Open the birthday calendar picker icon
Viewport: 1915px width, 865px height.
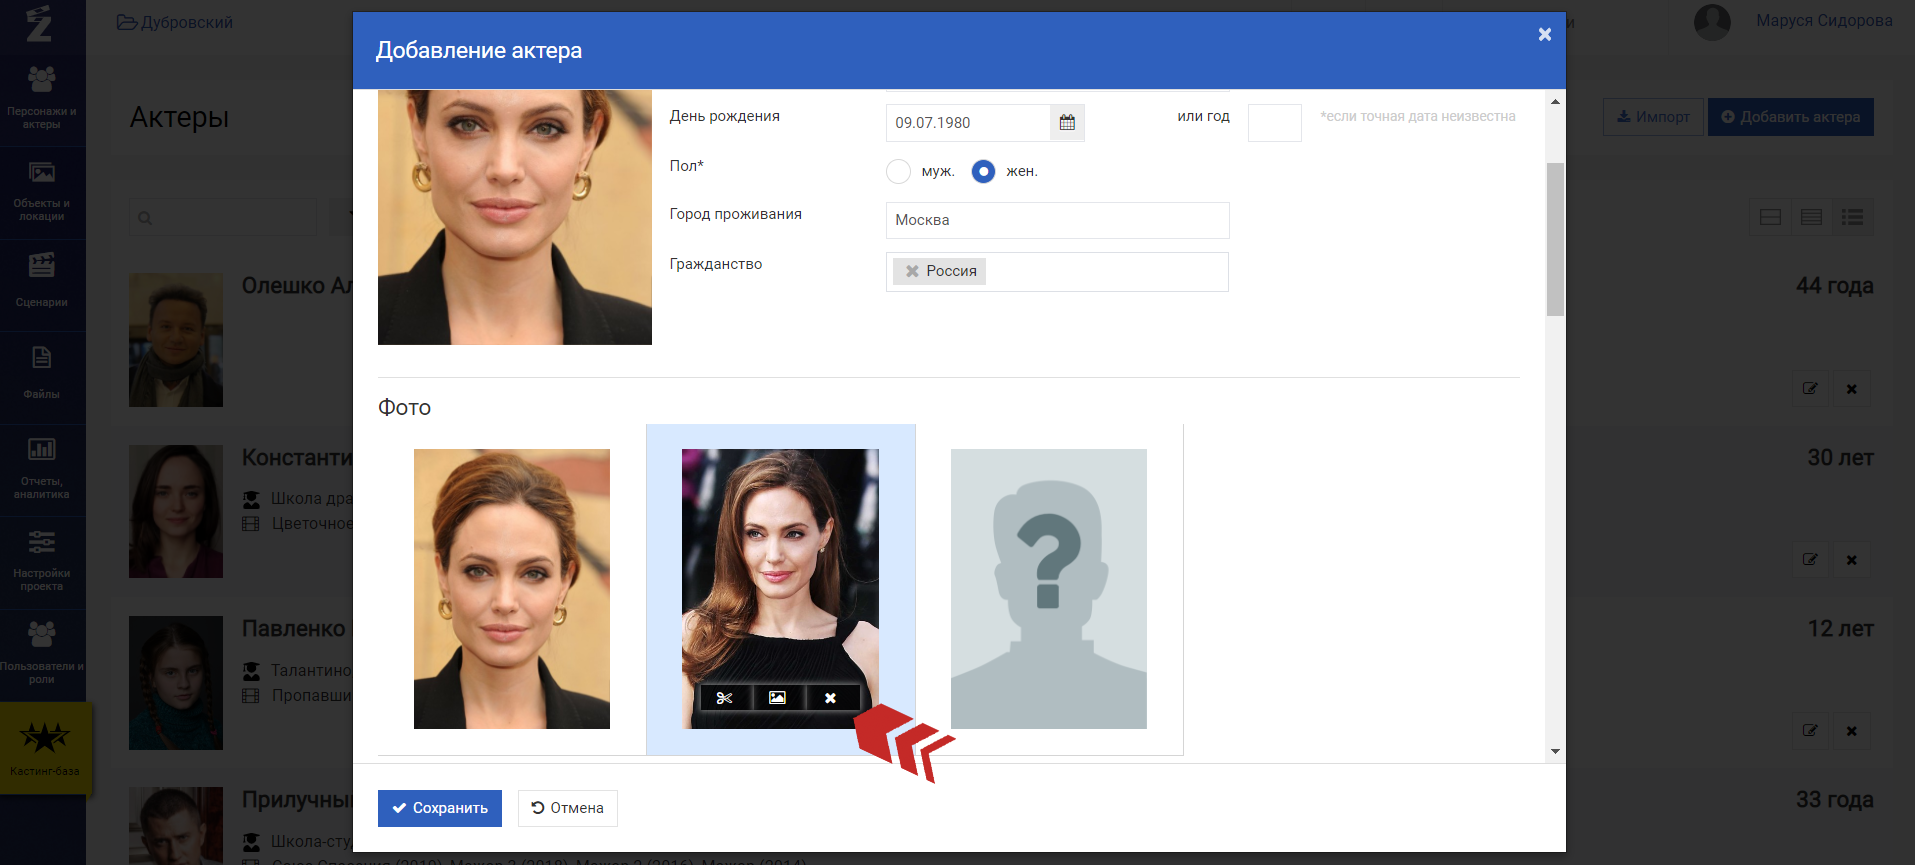1067,123
